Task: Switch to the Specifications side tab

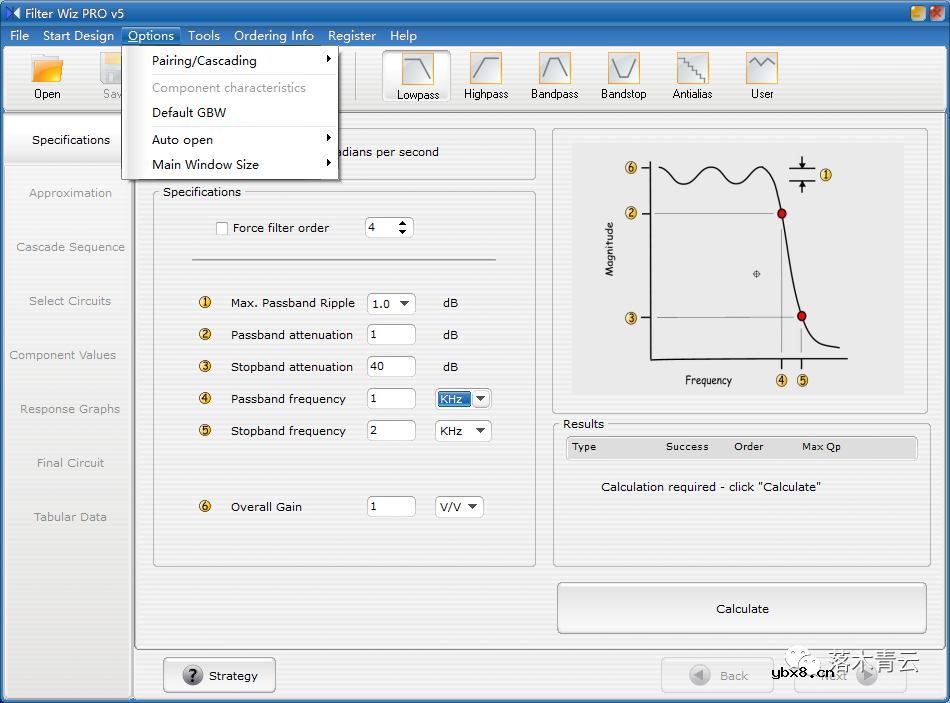Action: tap(70, 140)
